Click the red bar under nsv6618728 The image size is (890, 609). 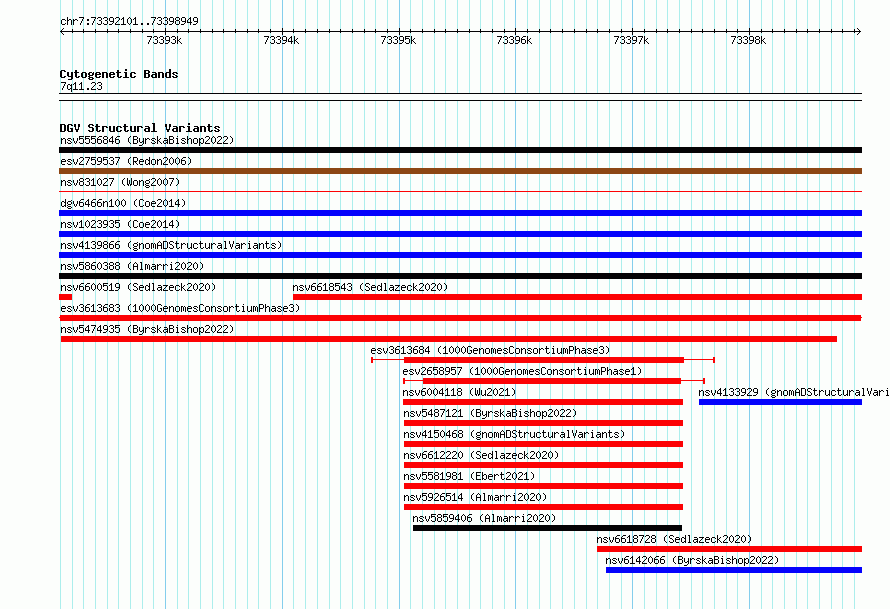729,549
